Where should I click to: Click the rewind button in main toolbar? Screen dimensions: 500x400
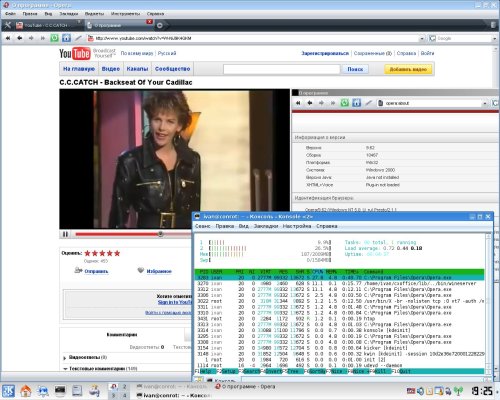pyautogui.click(x=8, y=38)
